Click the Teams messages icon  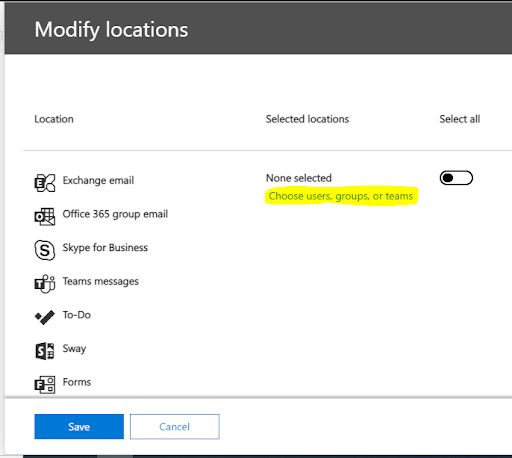pyautogui.click(x=45, y=284)
